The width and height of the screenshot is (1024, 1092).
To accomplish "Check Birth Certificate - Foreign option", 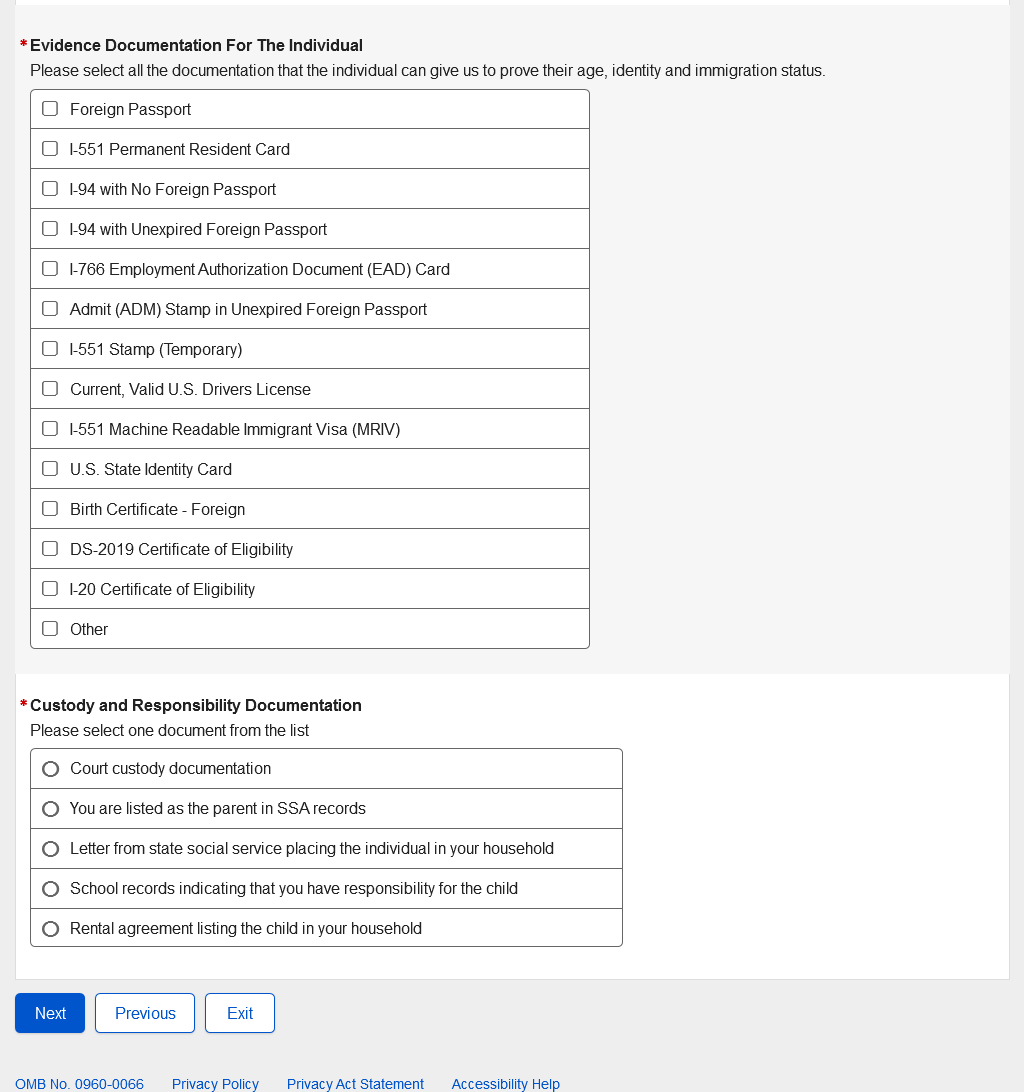I will pos(50,509).
